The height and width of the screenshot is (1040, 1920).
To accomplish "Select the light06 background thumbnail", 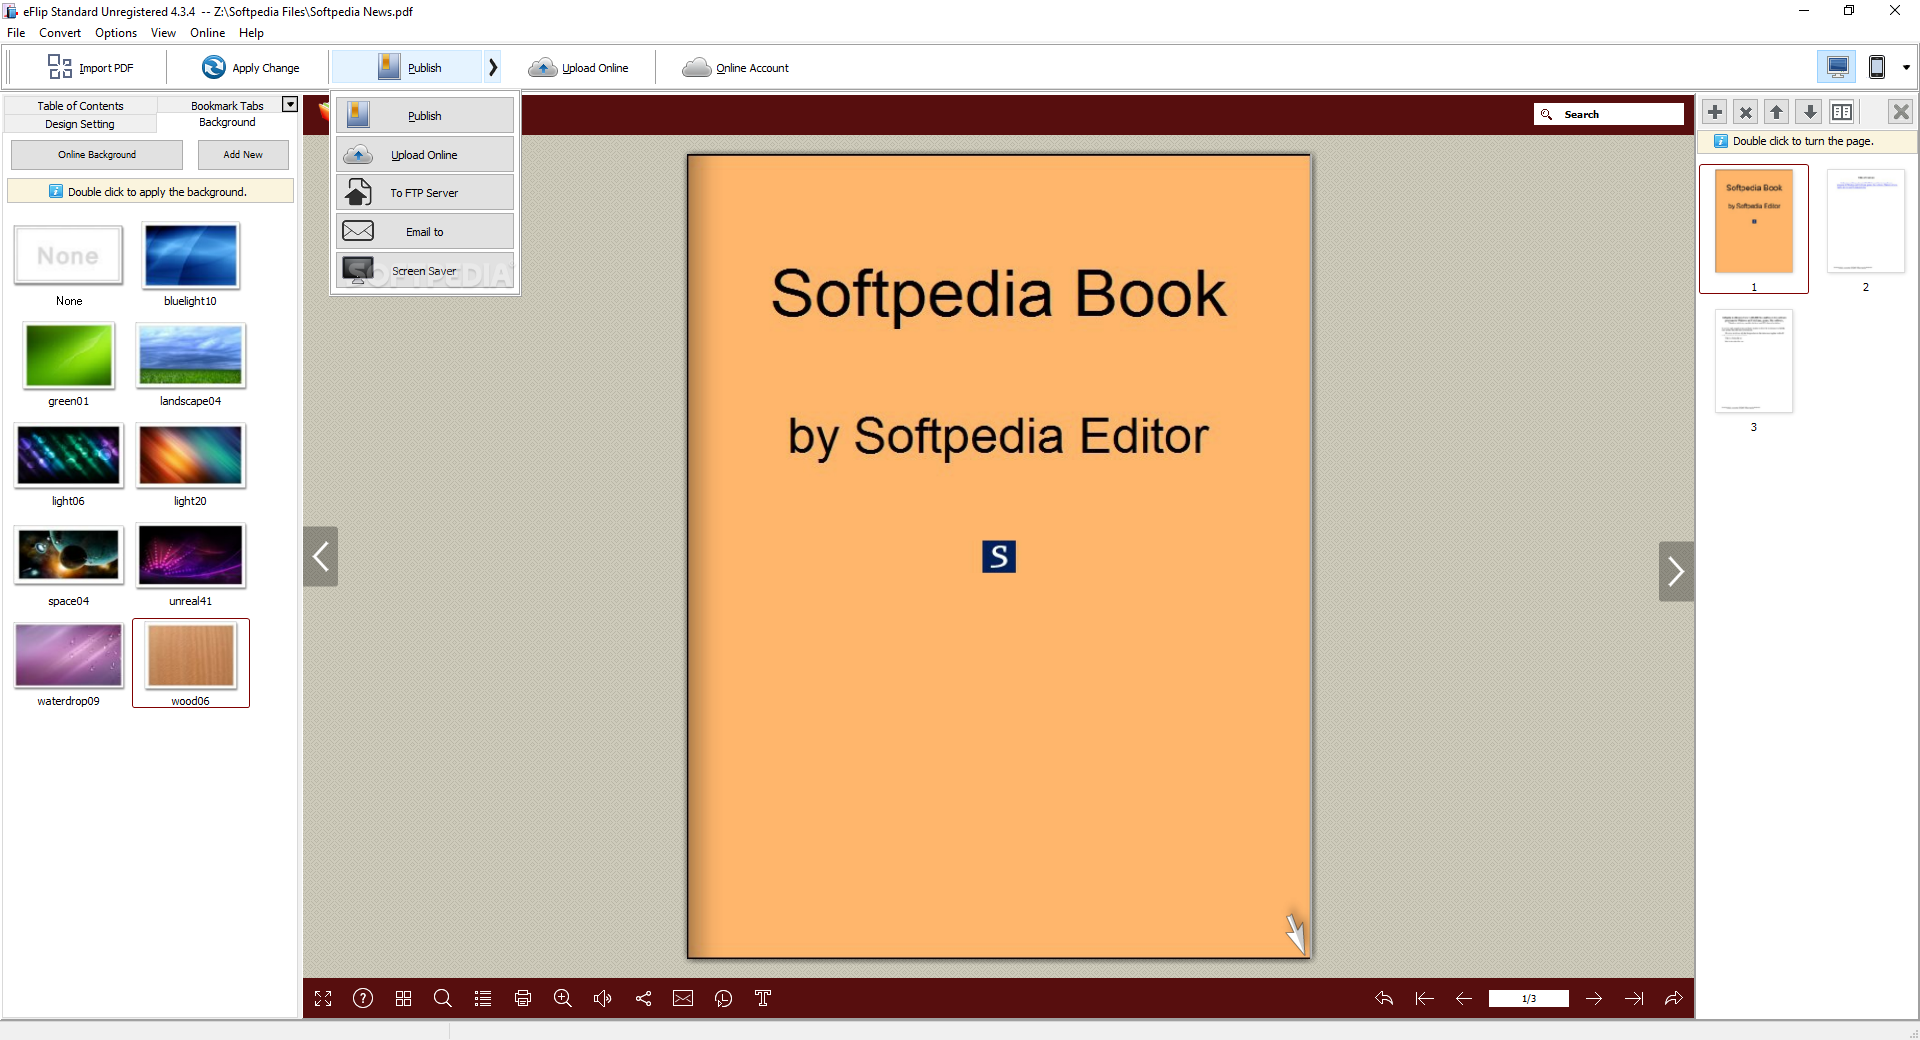I will 69,456.
